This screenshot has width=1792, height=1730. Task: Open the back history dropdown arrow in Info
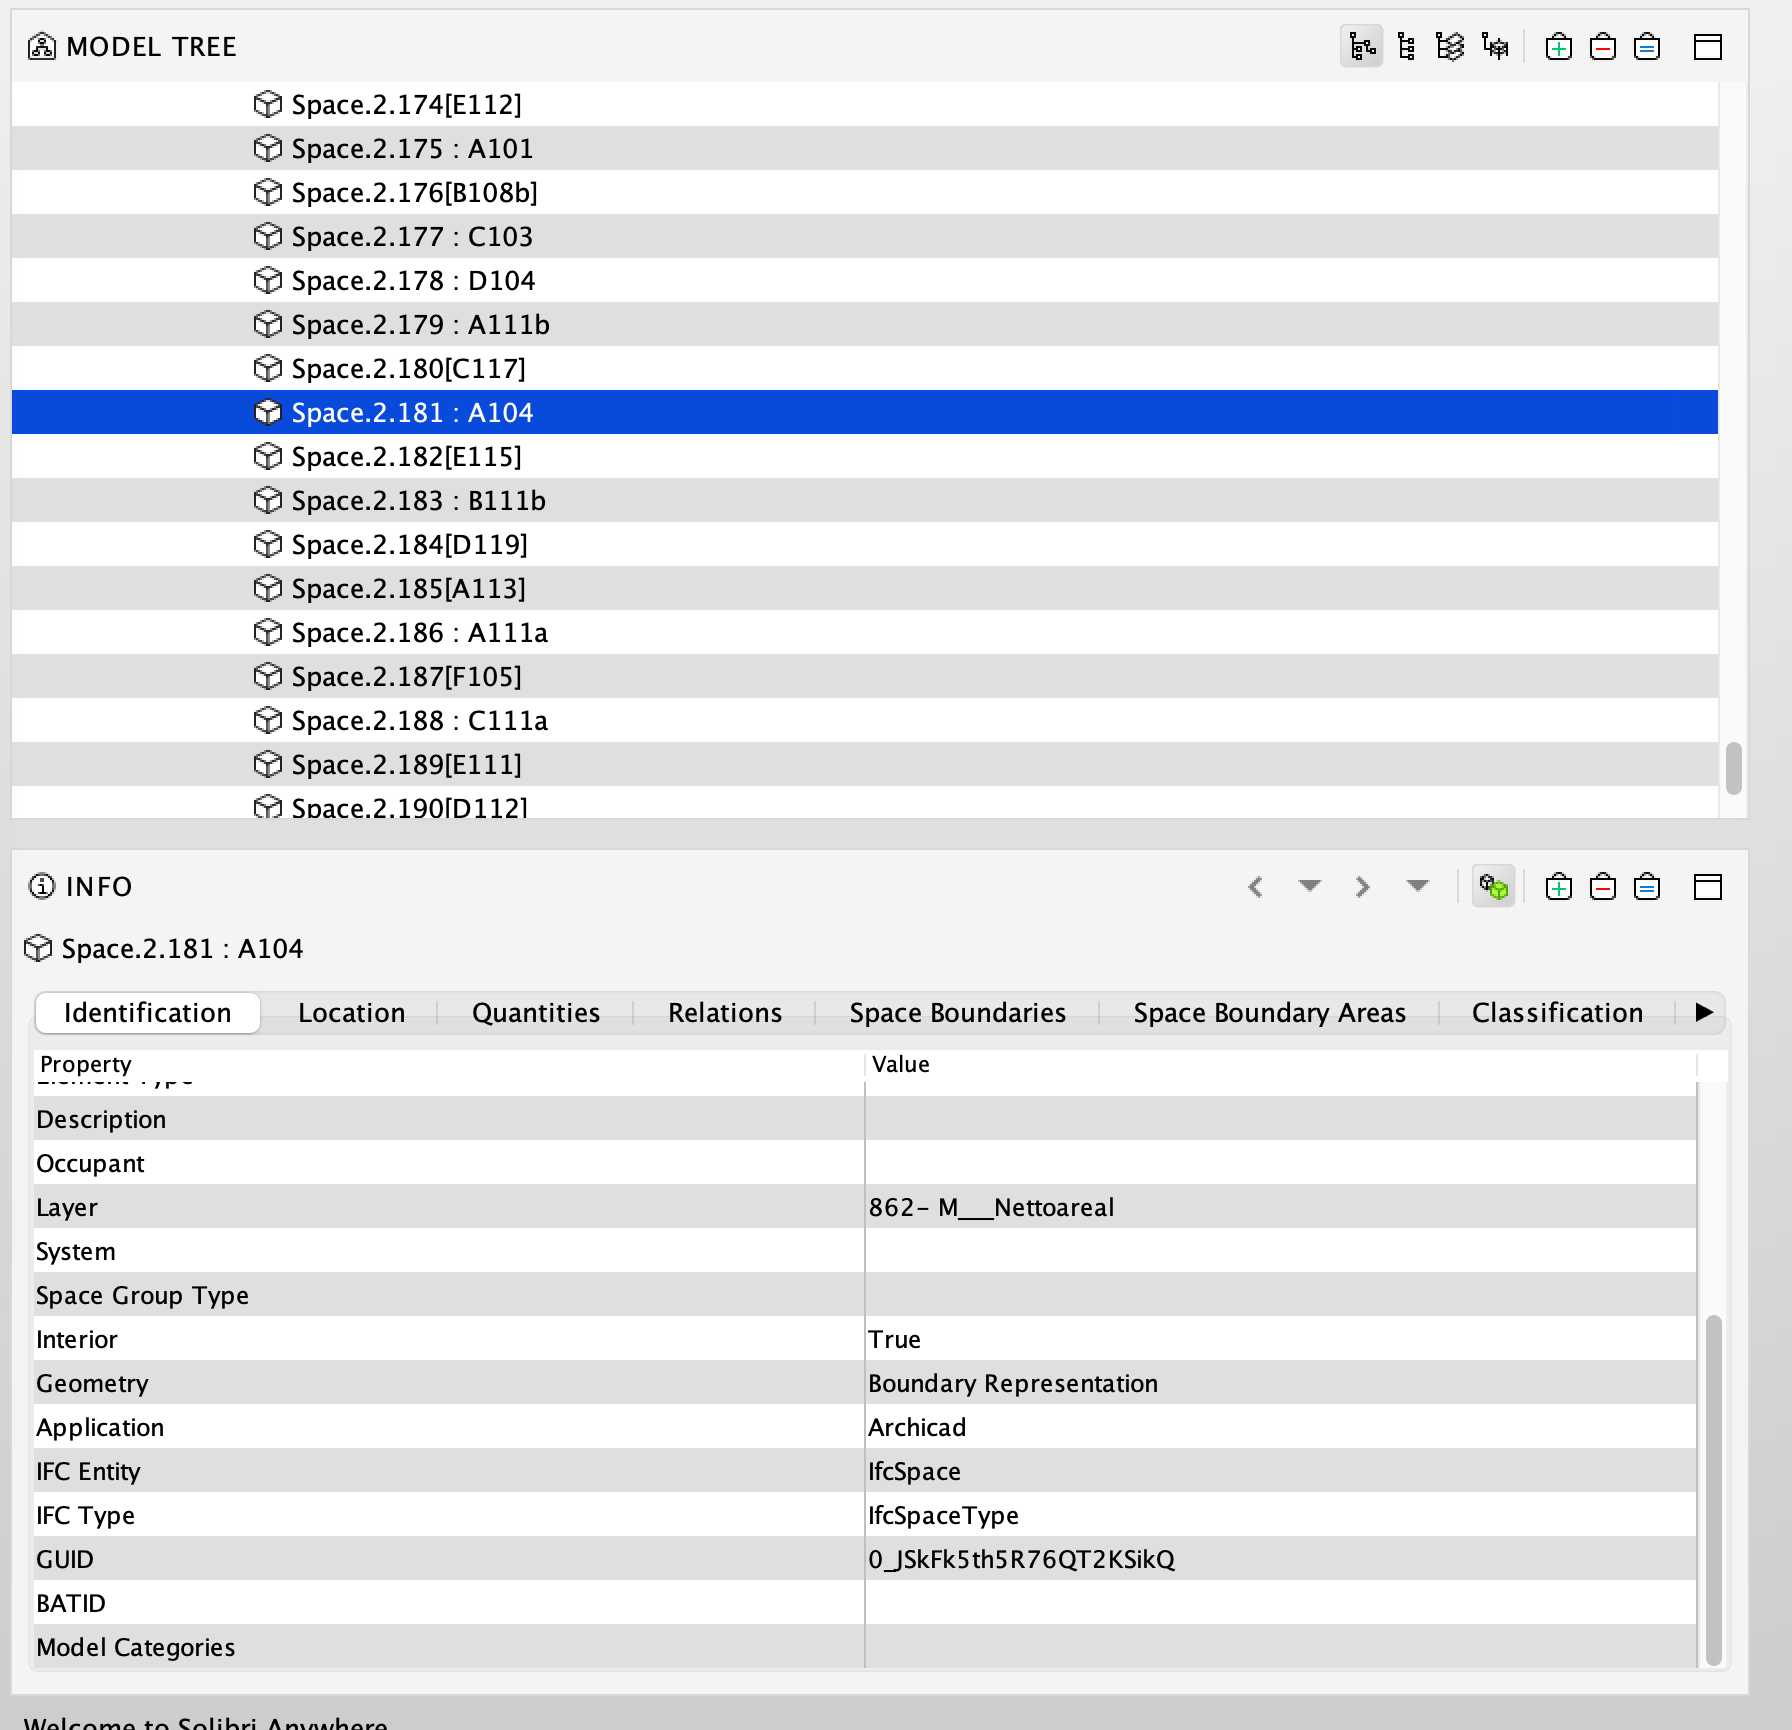tap(1309, 886)
